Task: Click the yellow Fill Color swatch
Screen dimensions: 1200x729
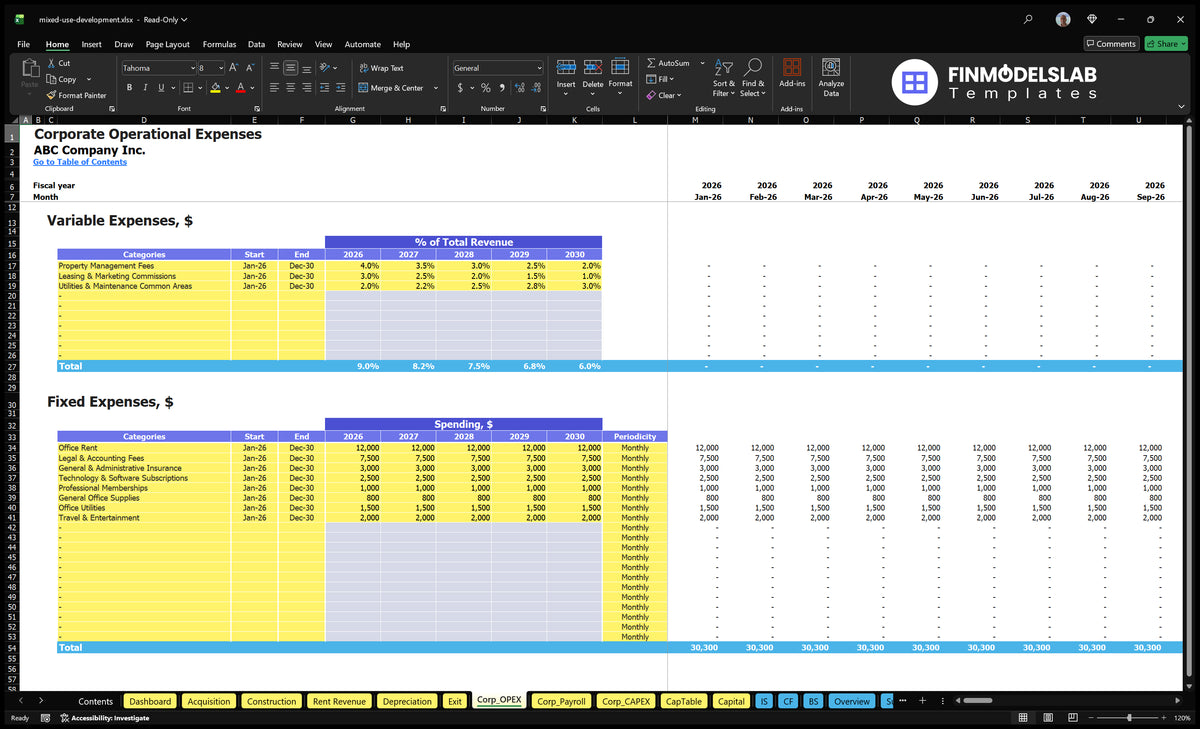Action: click(215, 88)
